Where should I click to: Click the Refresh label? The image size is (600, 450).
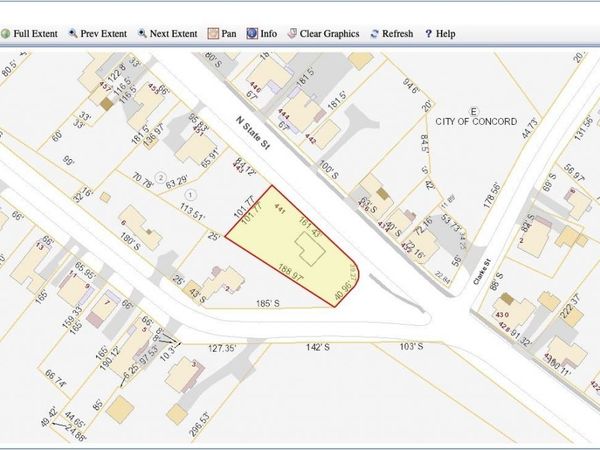pyautogui.click(x=398, y=34)
